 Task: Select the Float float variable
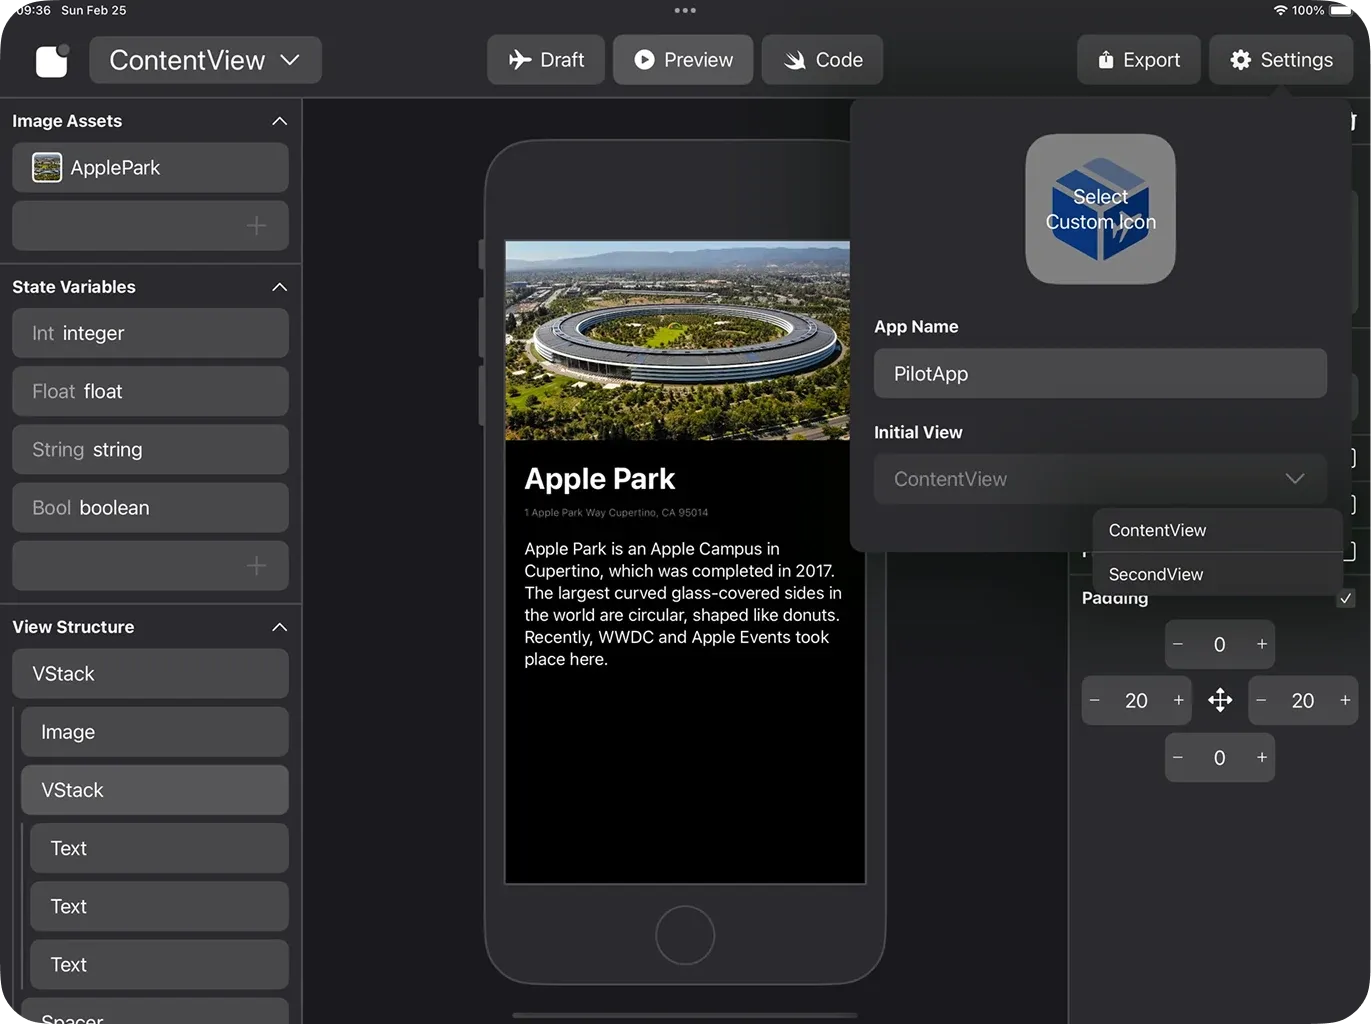[x=150, y=391]
